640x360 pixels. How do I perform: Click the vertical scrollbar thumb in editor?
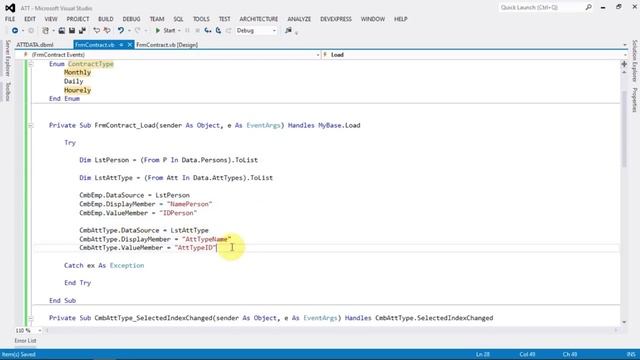(x=624, y=129)
